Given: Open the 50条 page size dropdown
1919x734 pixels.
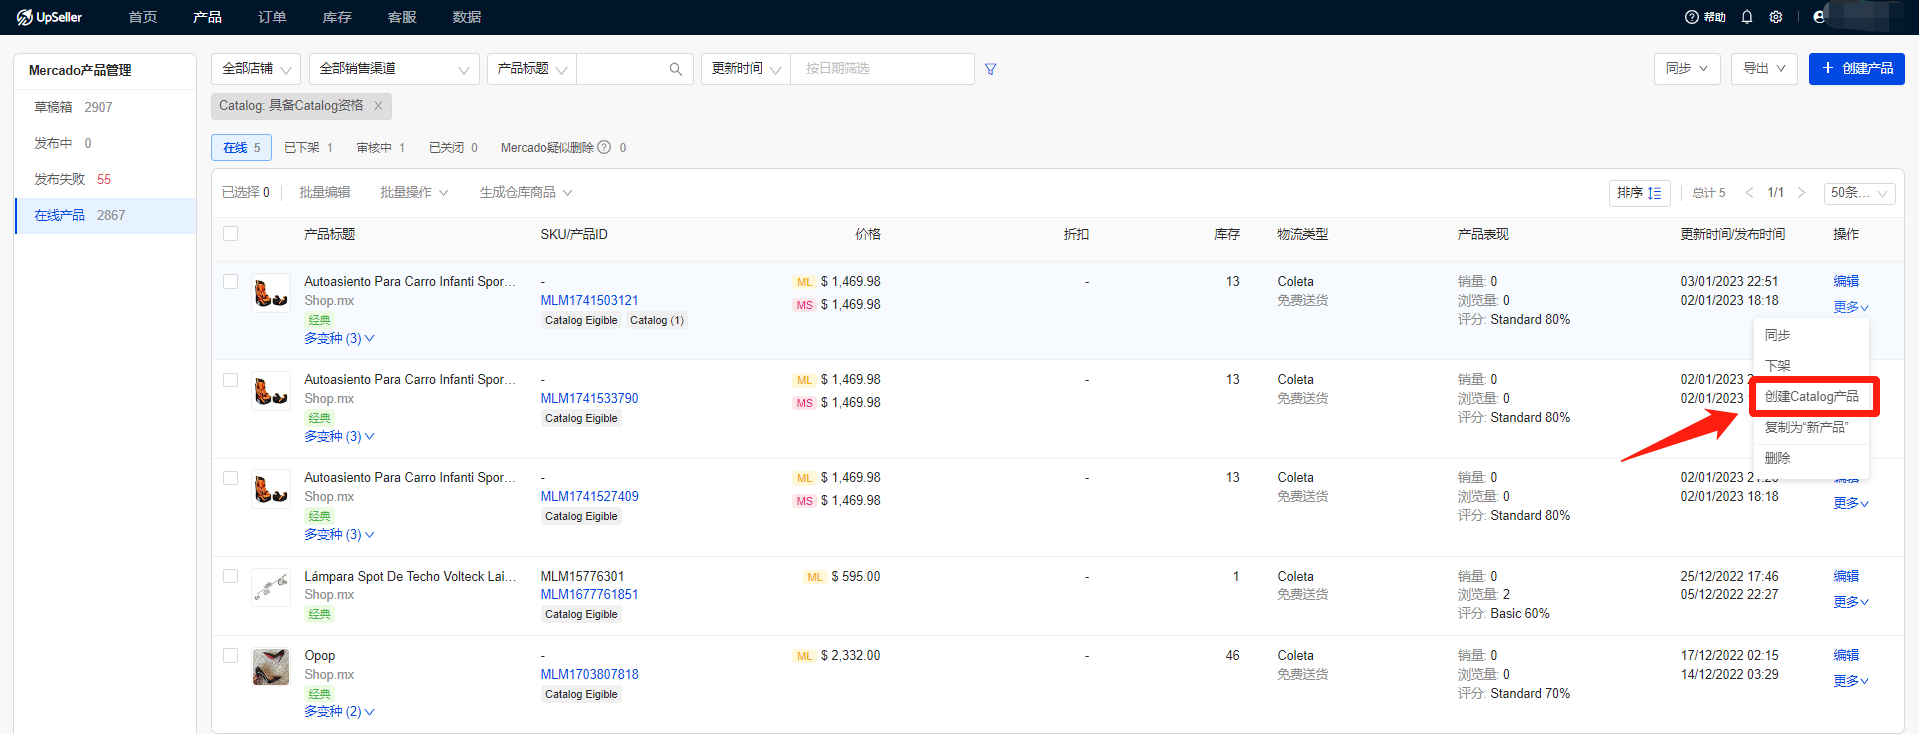Looking at the screenshot, I should [1858, 193].
